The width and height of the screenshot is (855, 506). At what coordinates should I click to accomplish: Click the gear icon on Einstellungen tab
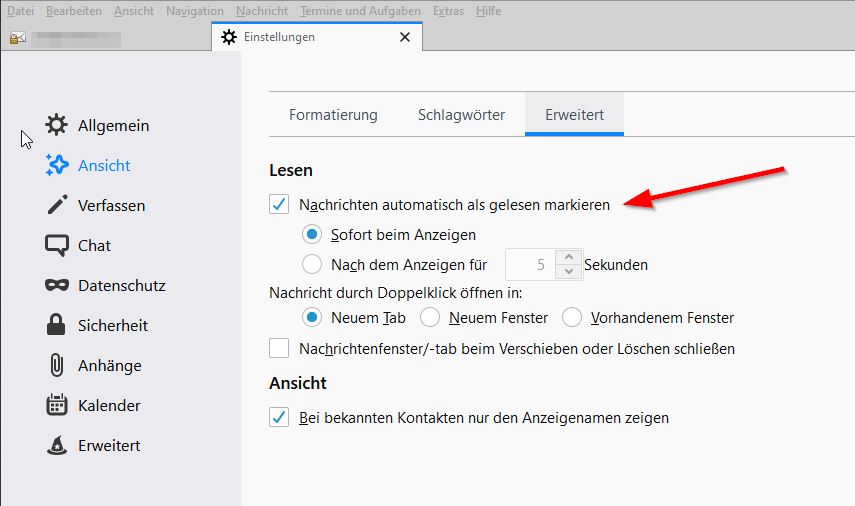click(x=229, y=37)
